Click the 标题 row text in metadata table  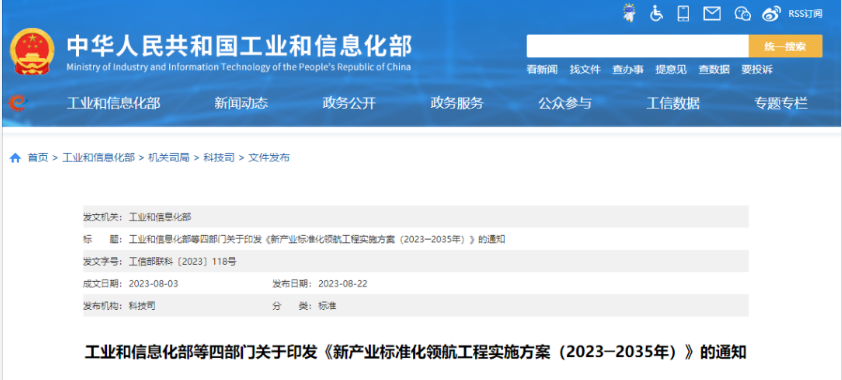(317, 239)
